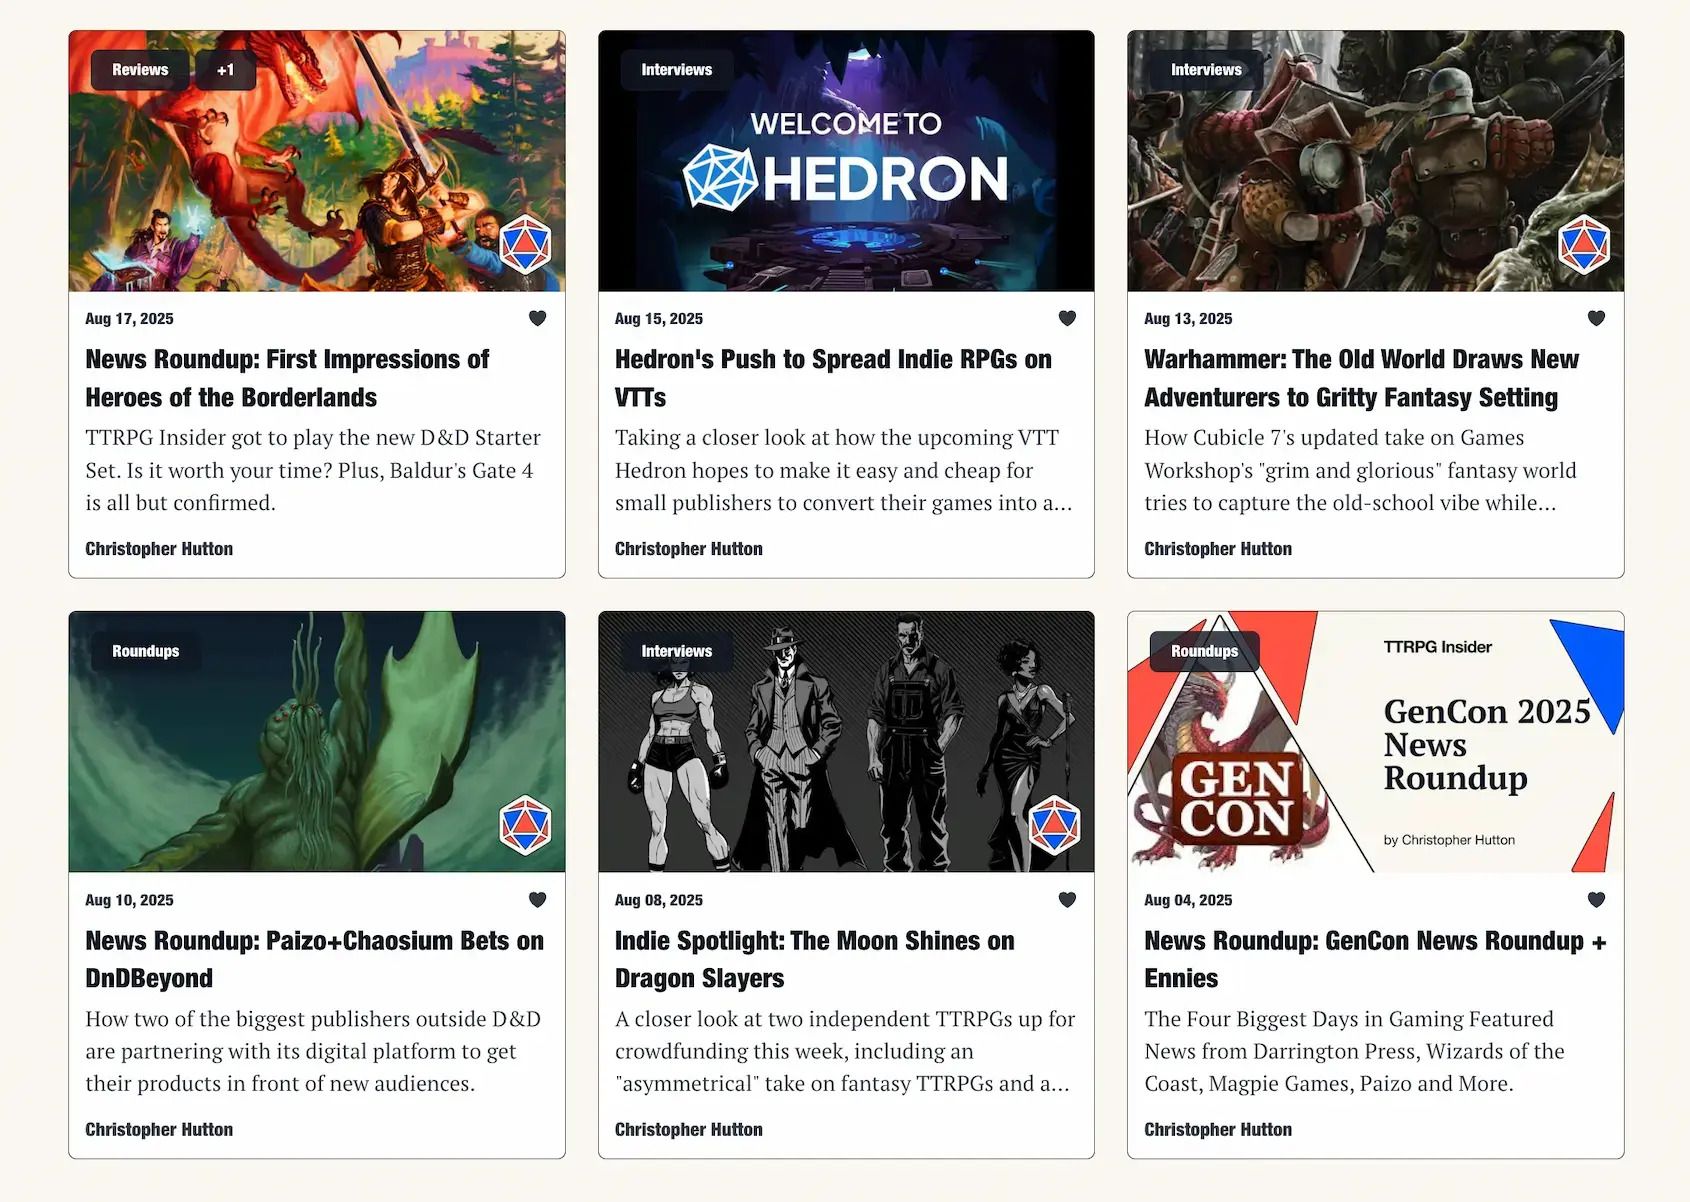Click summary 'The Four Biggest Days in Gaming'

point(1355,1051)
